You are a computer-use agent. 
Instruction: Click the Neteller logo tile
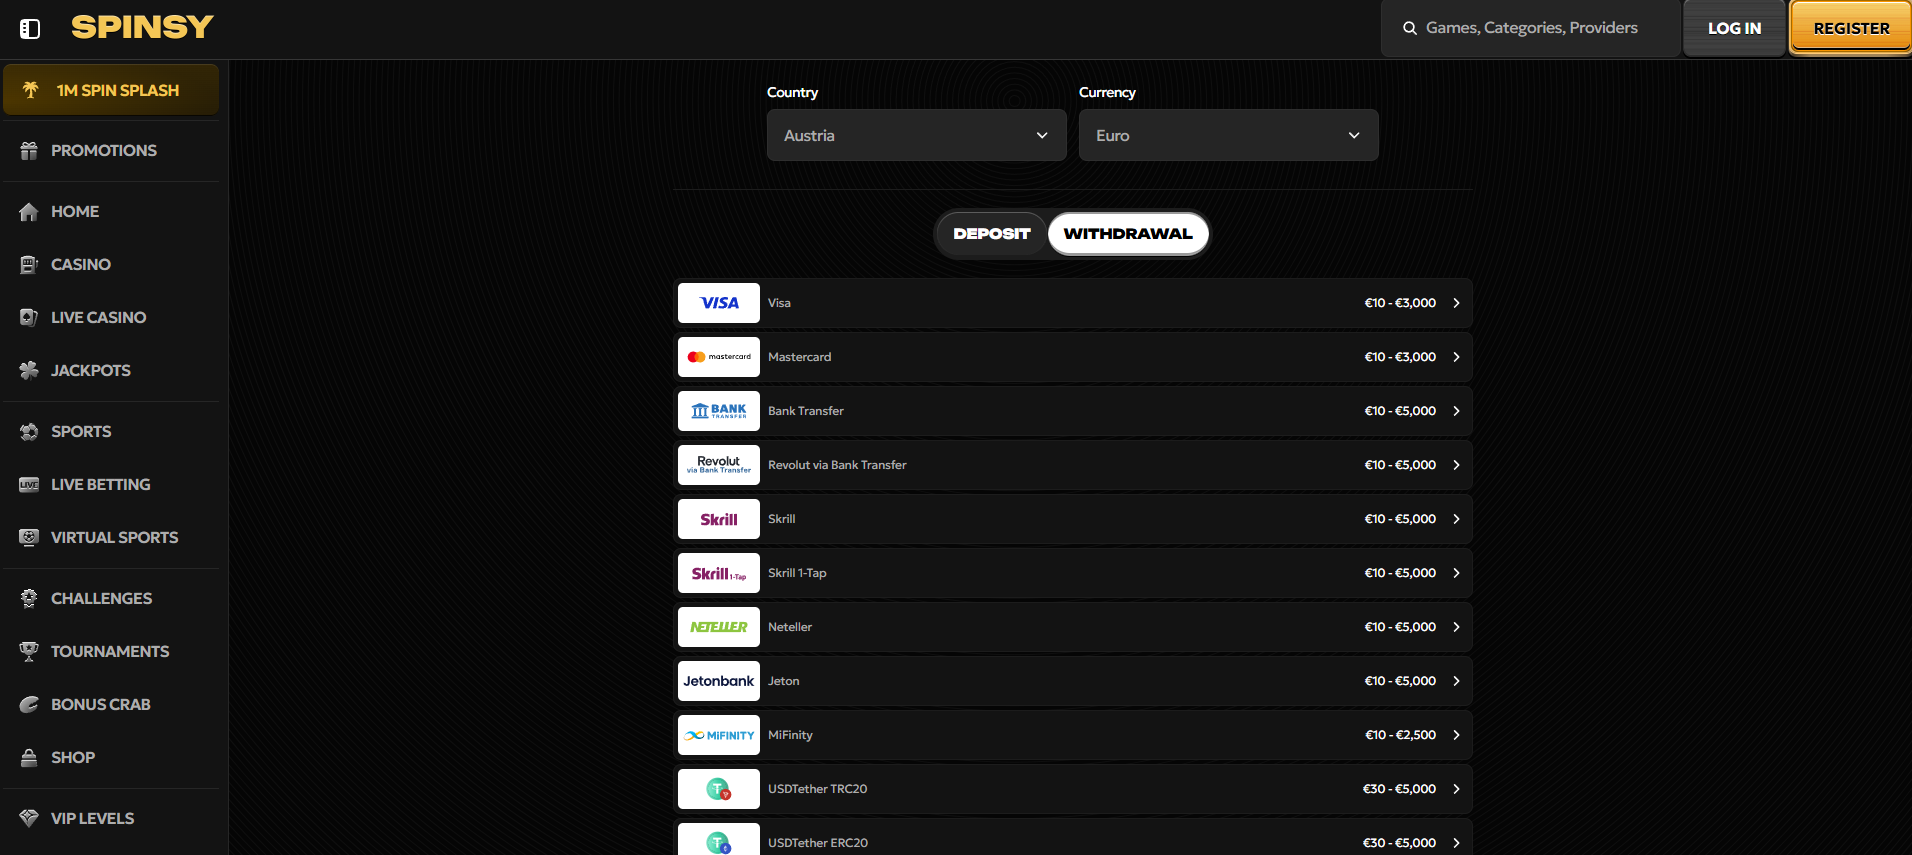[x=719, y=627]
